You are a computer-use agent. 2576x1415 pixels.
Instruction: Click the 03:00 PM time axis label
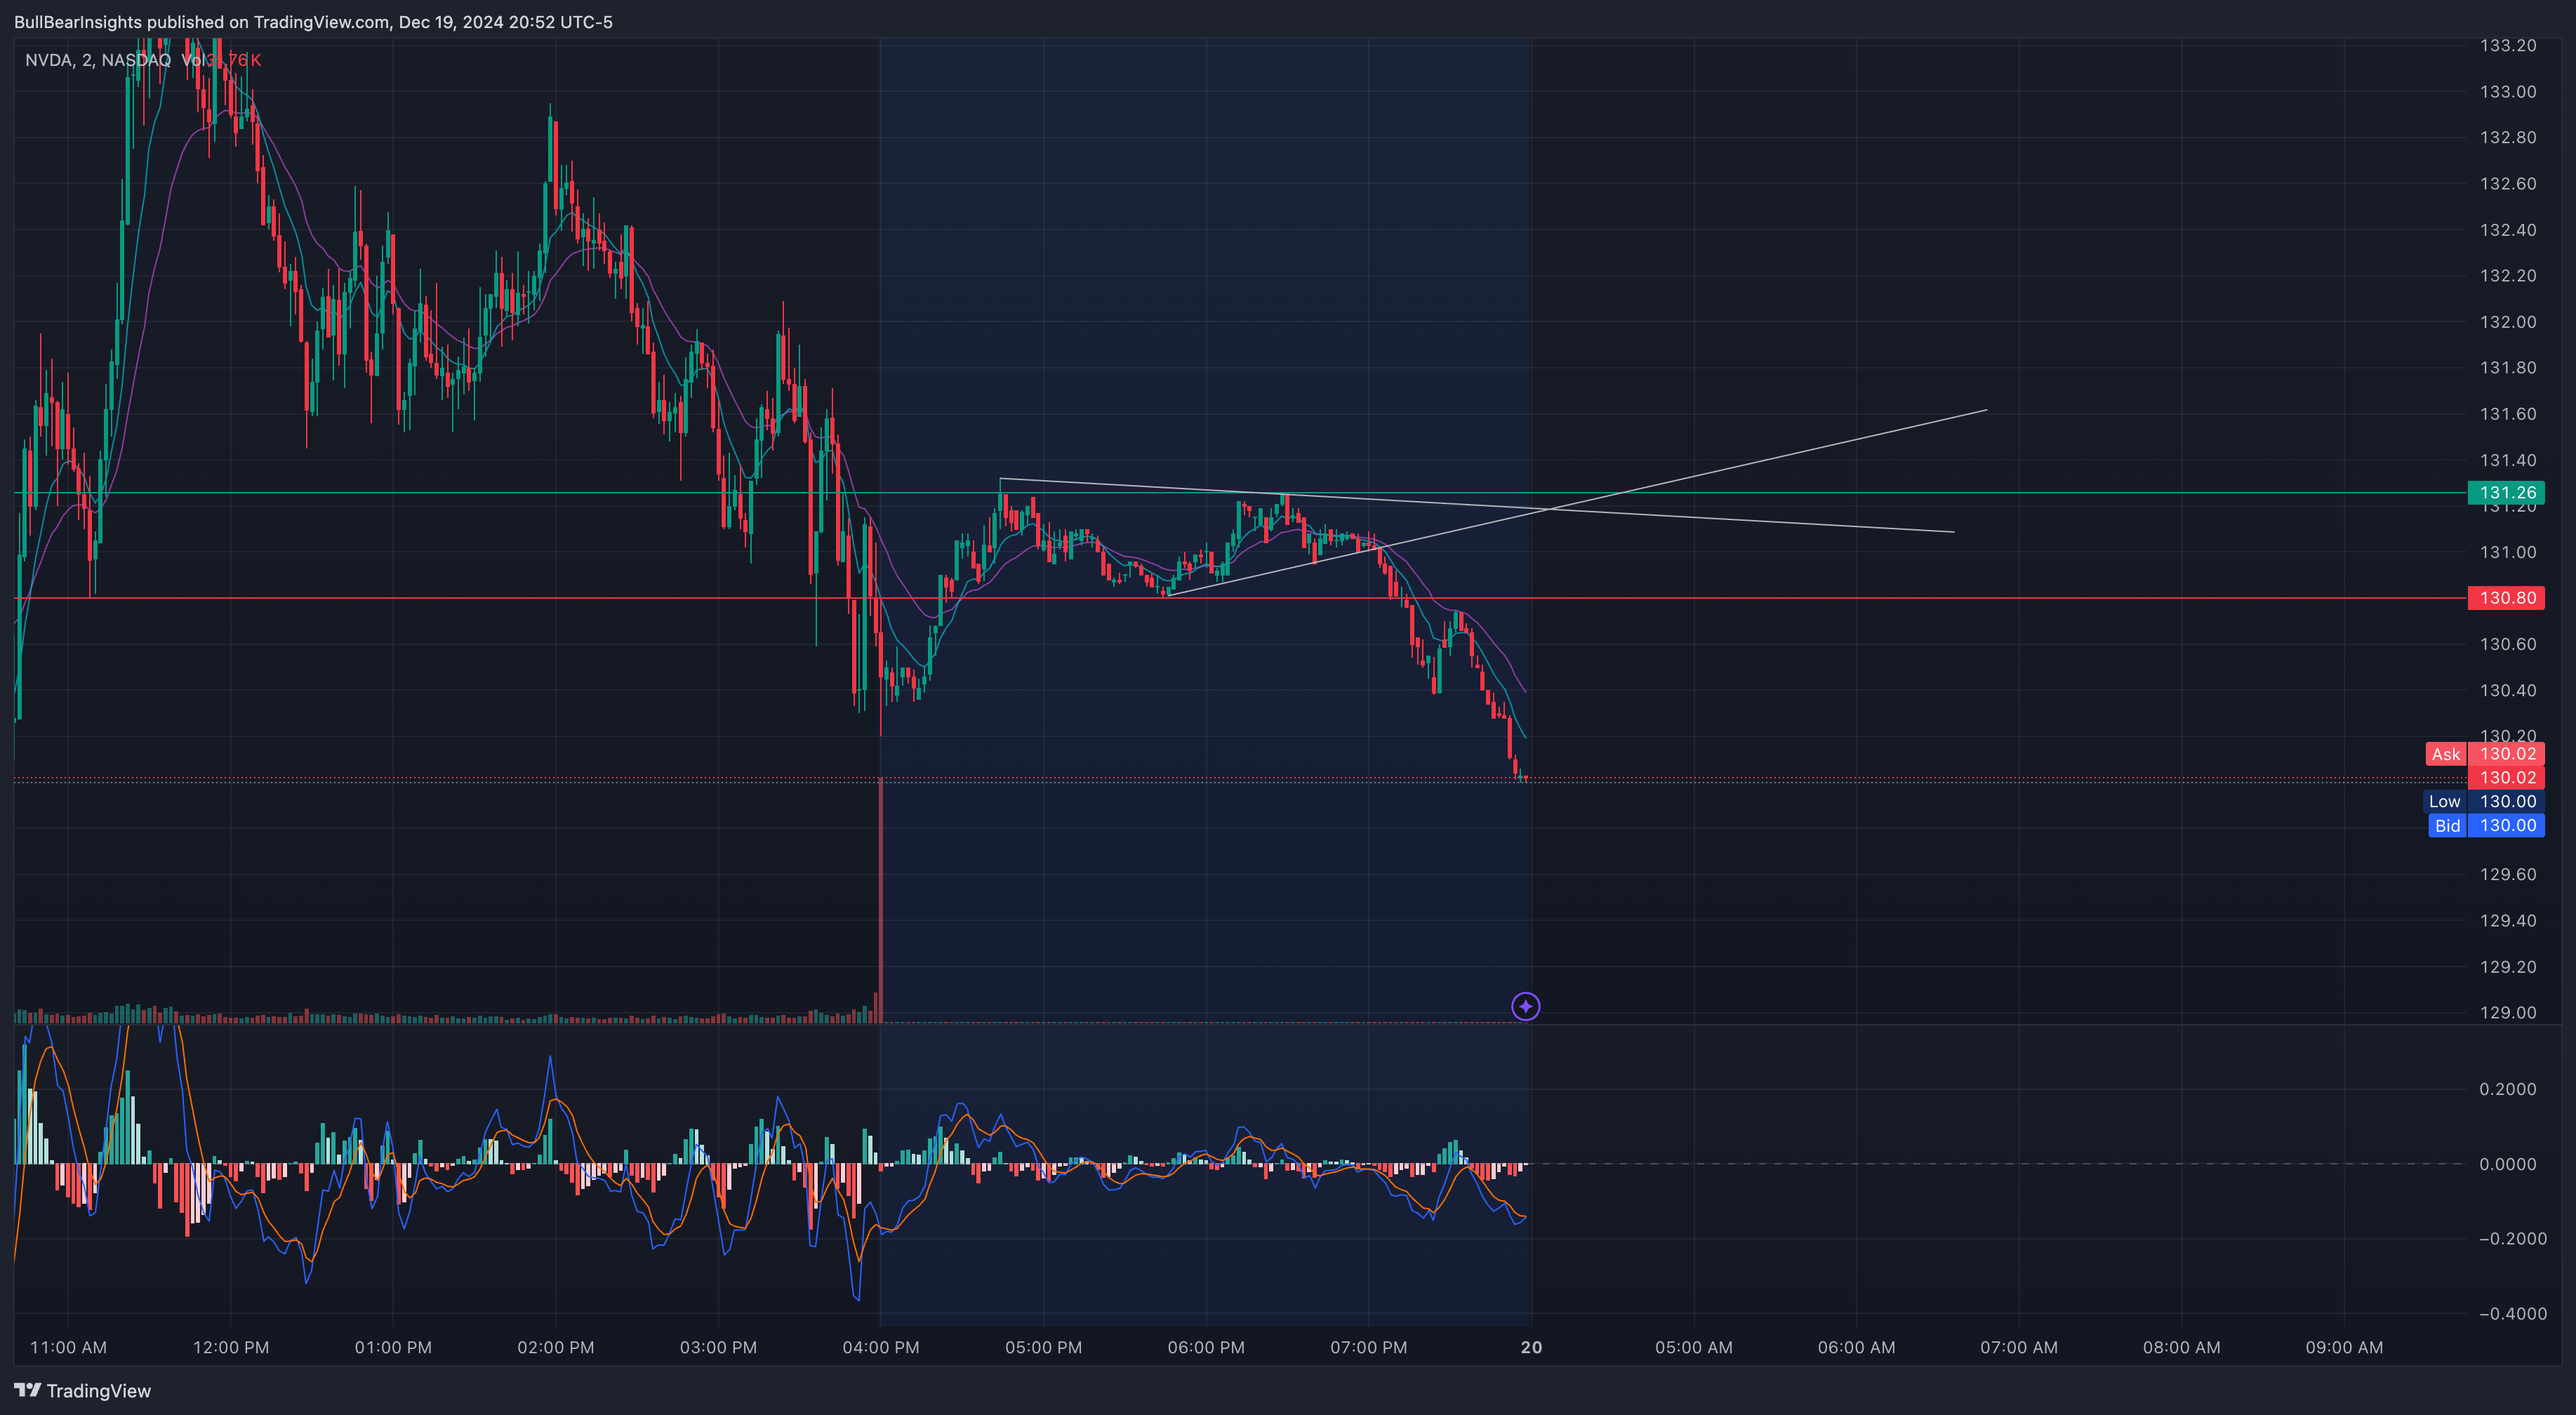tap(718, 1347)
